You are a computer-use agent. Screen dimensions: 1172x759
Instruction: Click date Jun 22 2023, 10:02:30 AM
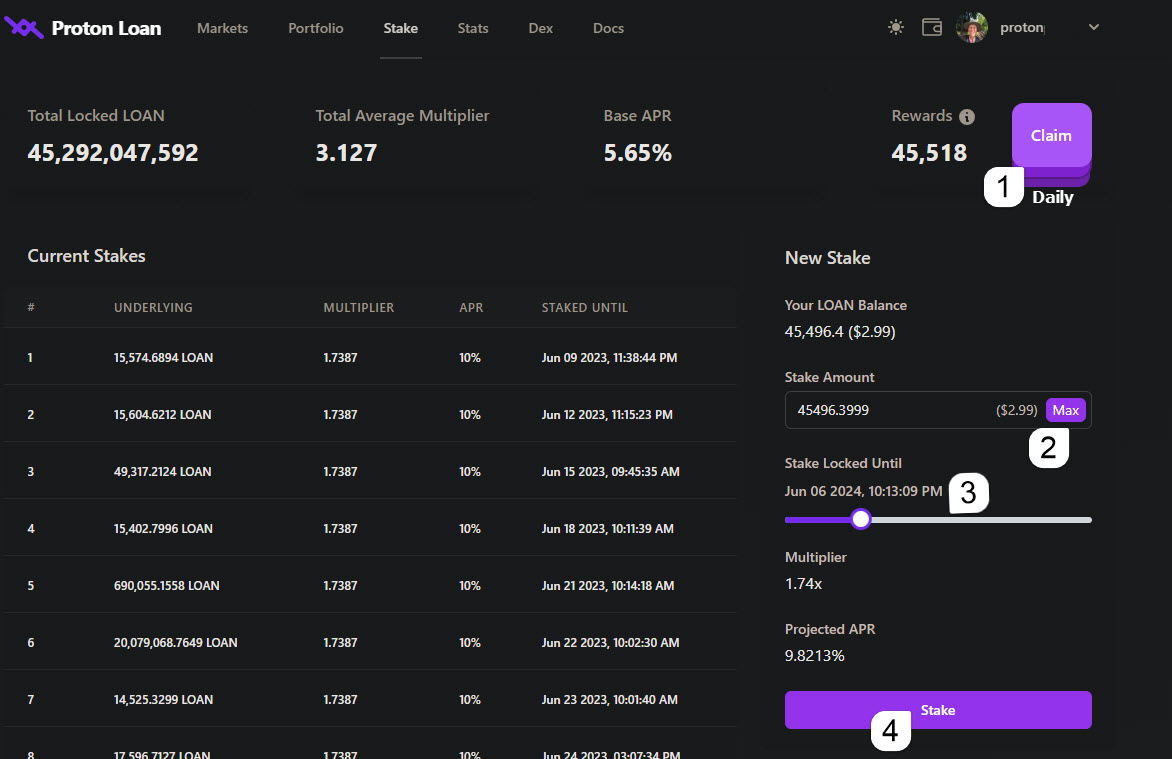tap(610, 642)
